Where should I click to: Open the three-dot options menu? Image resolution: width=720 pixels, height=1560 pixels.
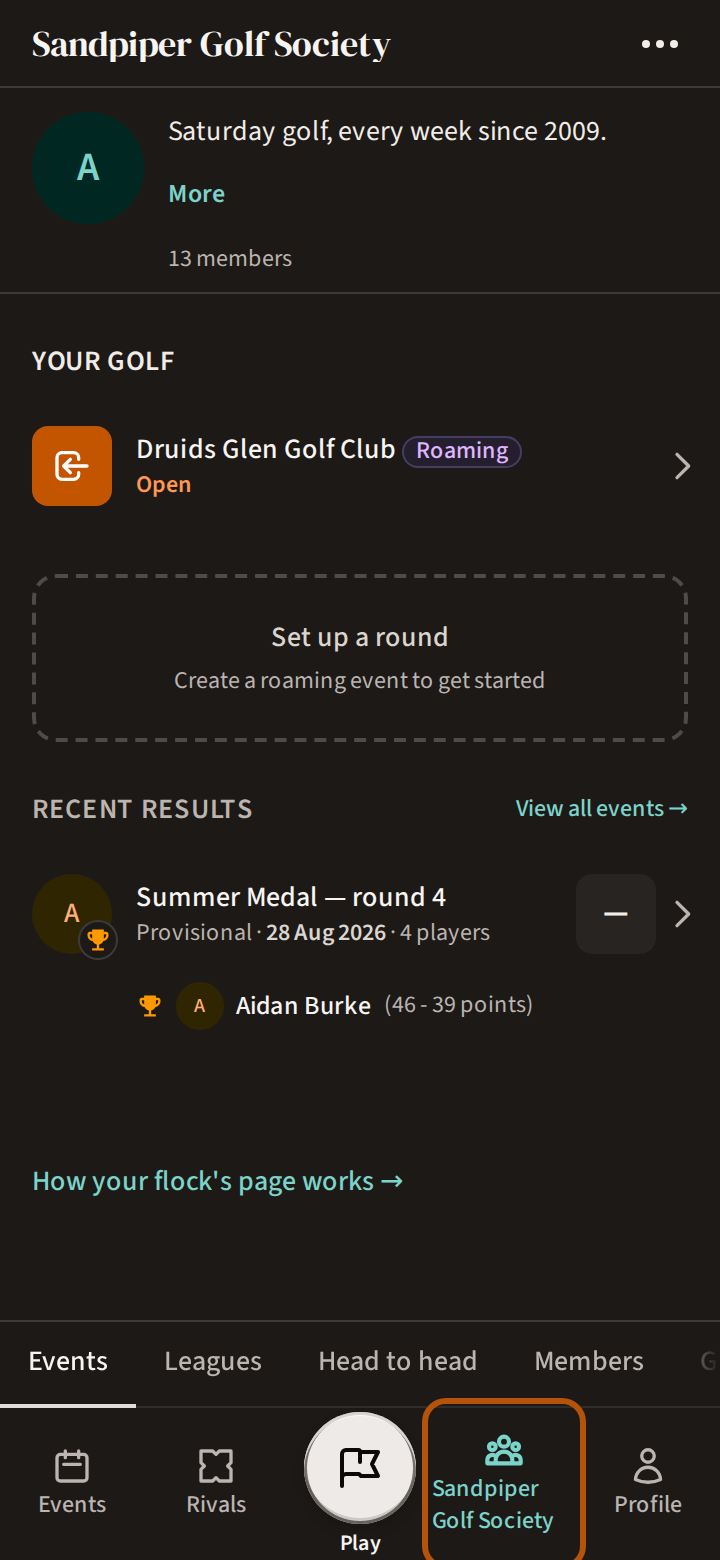pos(660,44)
